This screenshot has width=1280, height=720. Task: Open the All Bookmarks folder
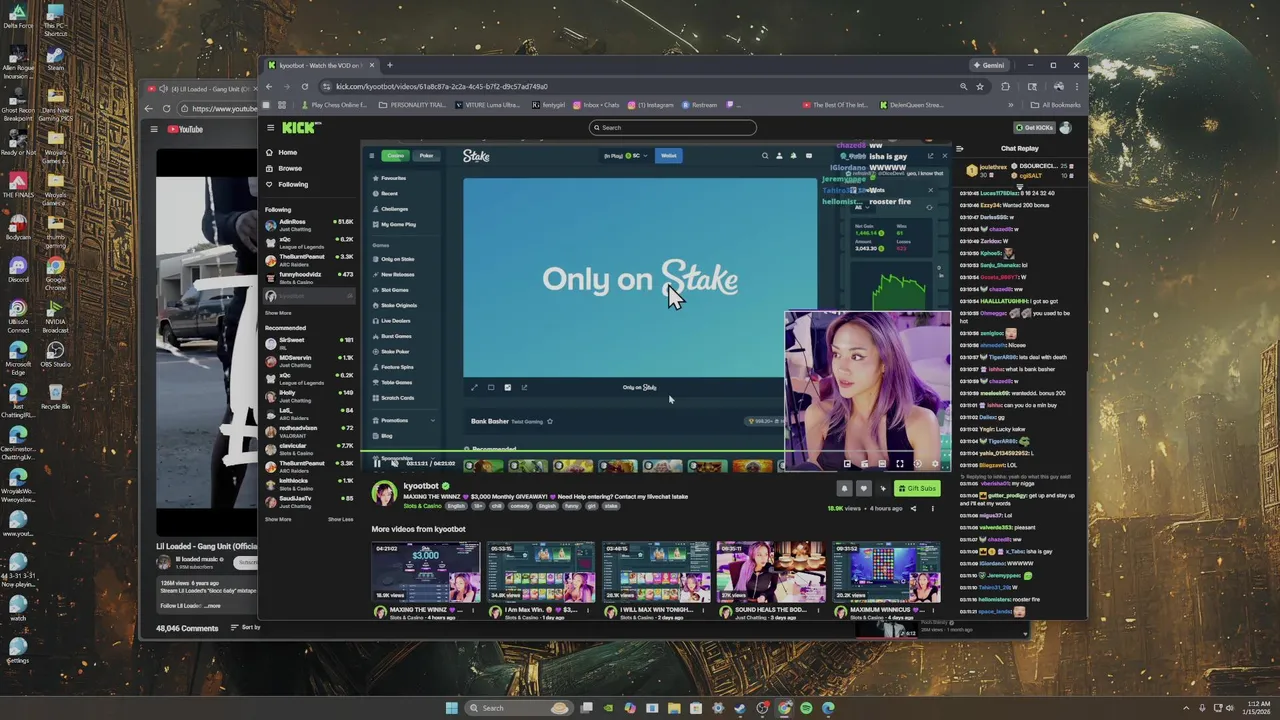tap(1055, 104)
